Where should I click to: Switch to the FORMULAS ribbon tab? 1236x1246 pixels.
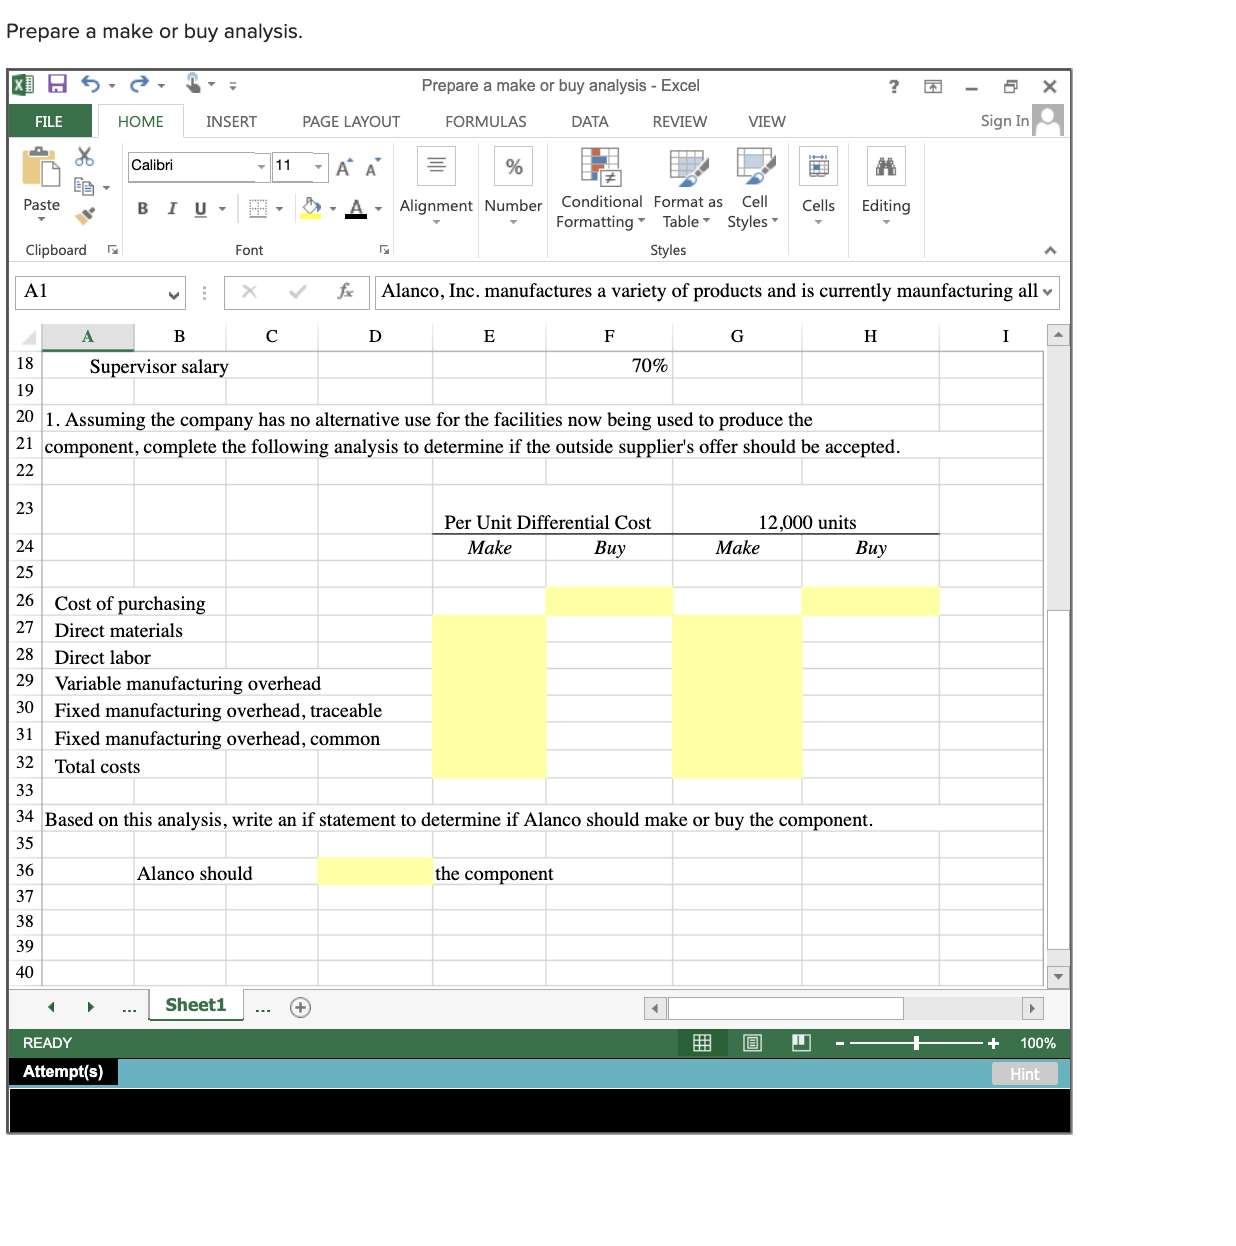point(485,121)
